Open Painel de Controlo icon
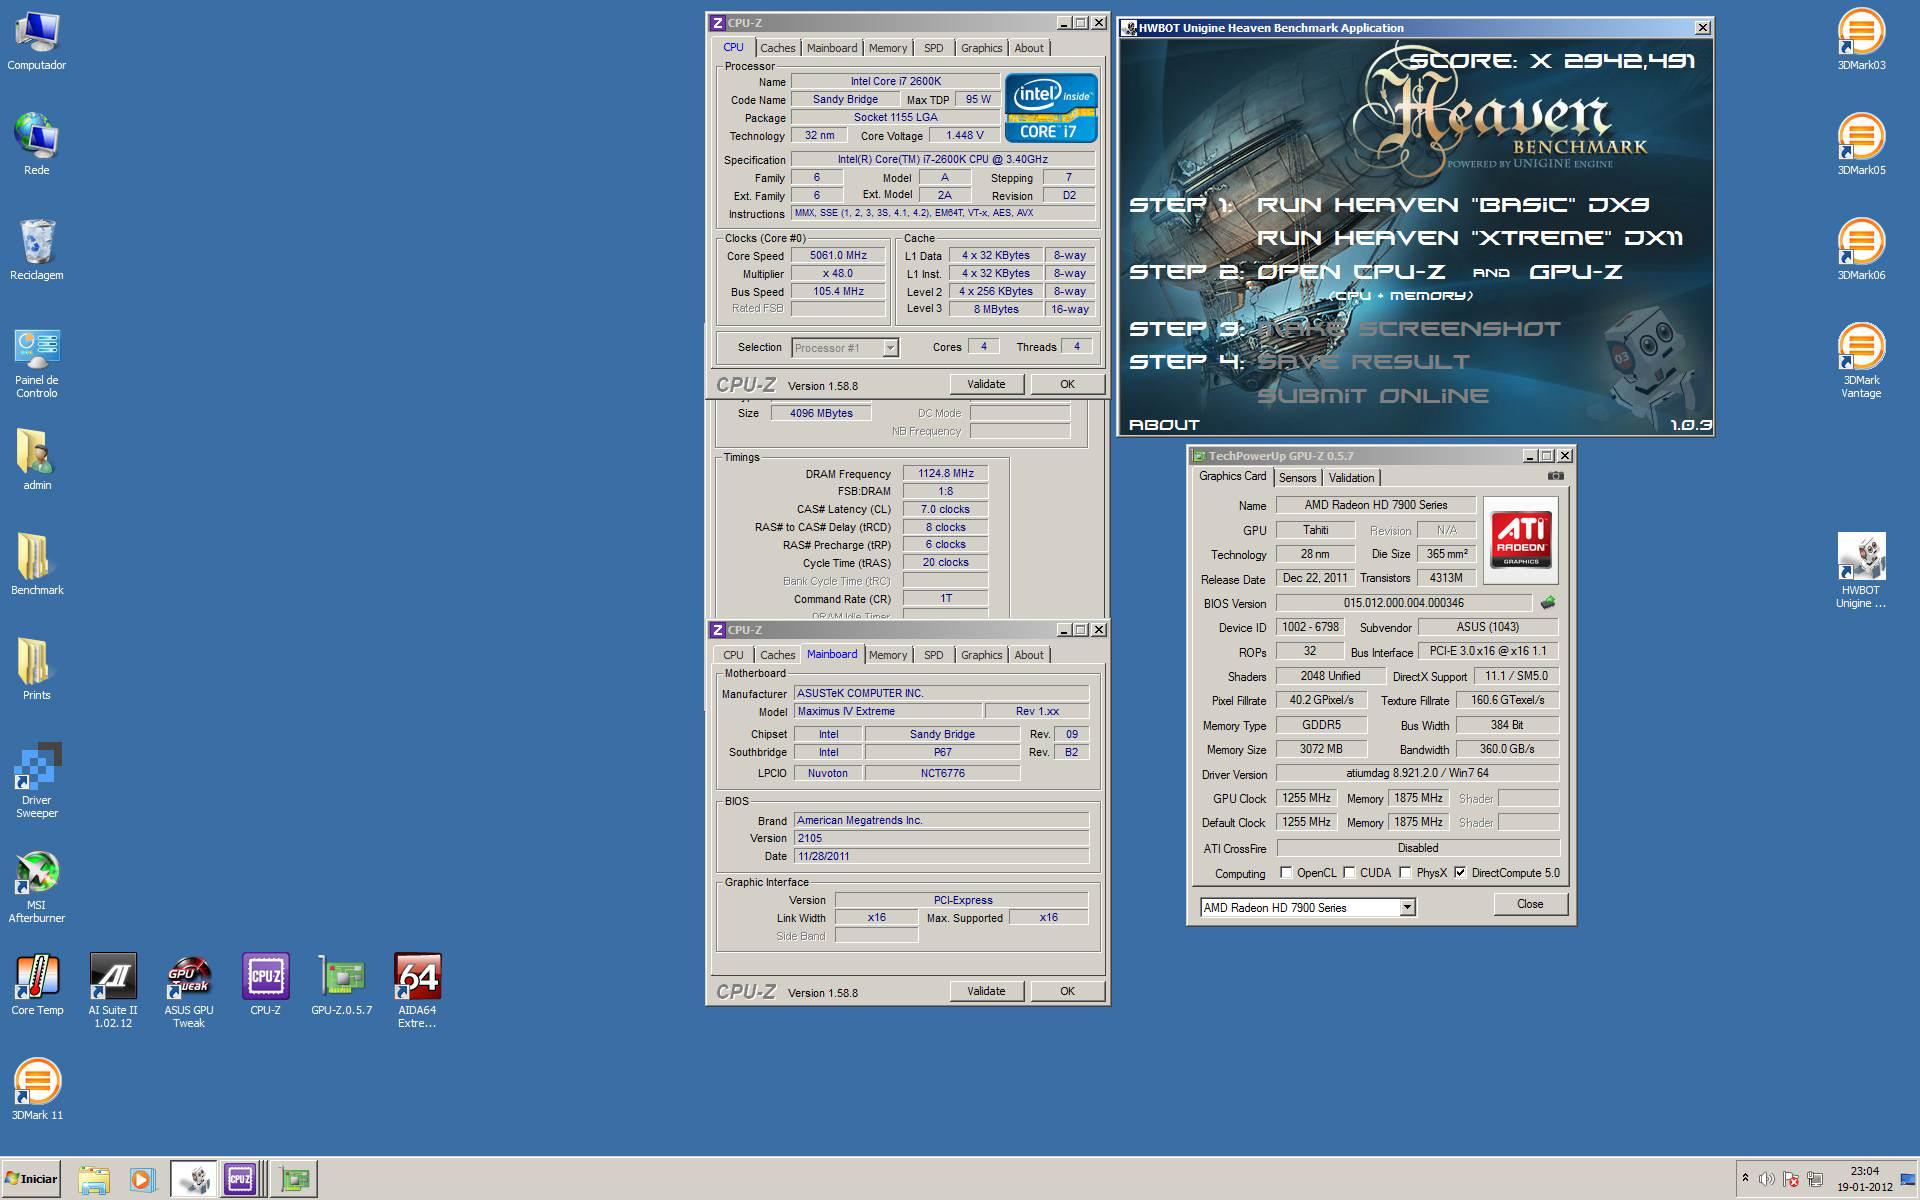 [37, 362]
